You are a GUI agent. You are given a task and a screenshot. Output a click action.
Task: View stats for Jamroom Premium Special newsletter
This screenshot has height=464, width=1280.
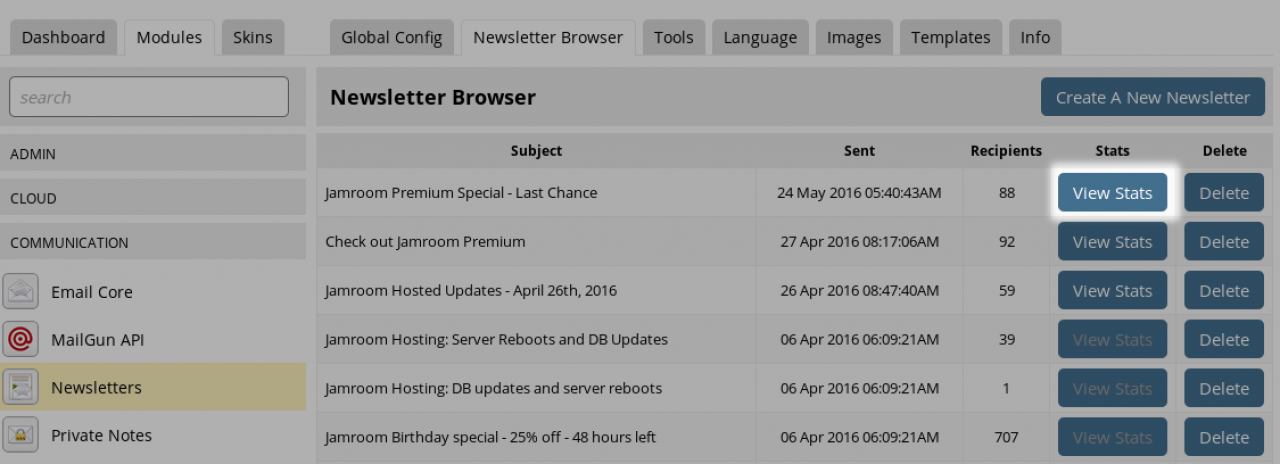click(x=1112, y=193)
